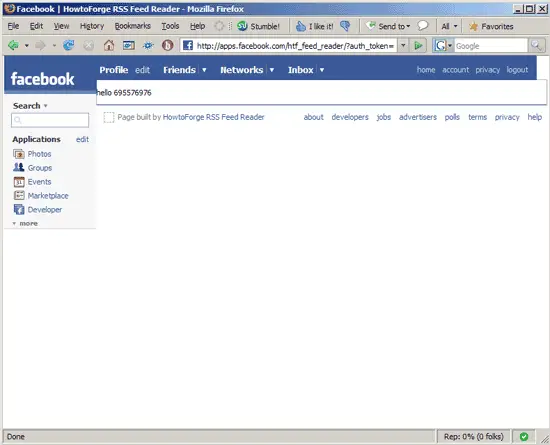Open the Help menu
Viewport: 550px width, 445px height.
coord(197,26)
